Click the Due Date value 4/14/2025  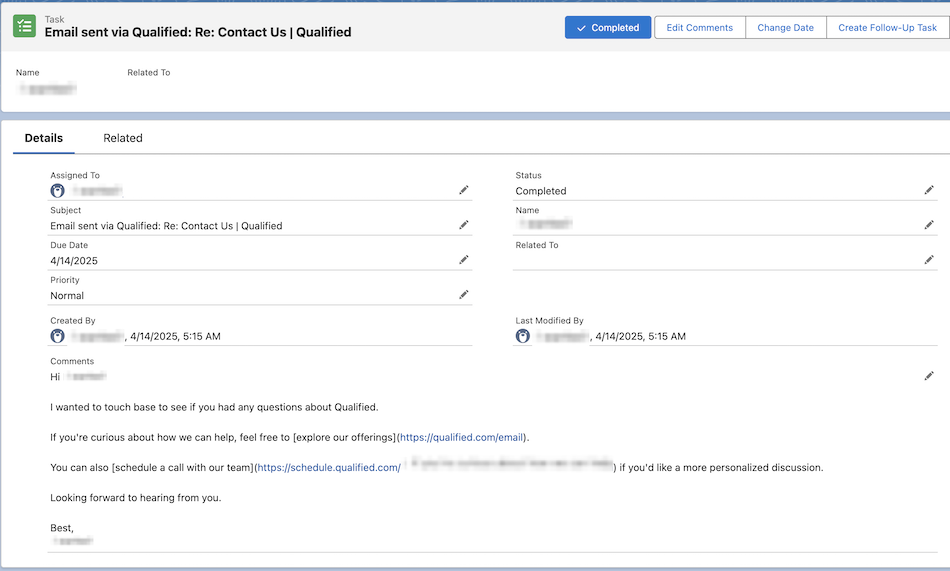tap(74, 261)
